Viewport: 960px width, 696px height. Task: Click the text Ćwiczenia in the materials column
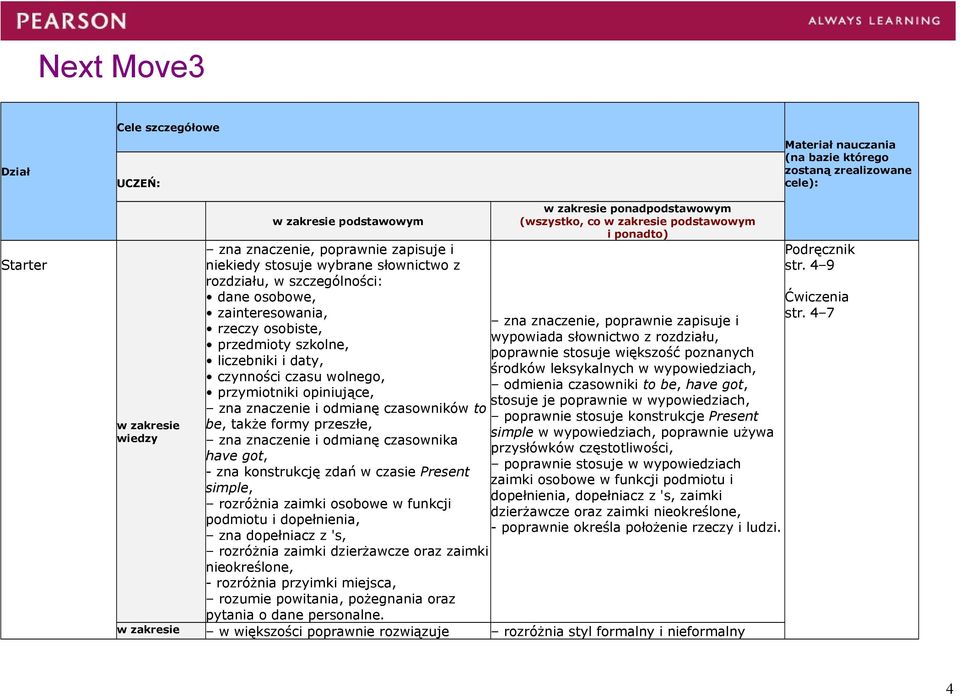[x=817, y=297]
